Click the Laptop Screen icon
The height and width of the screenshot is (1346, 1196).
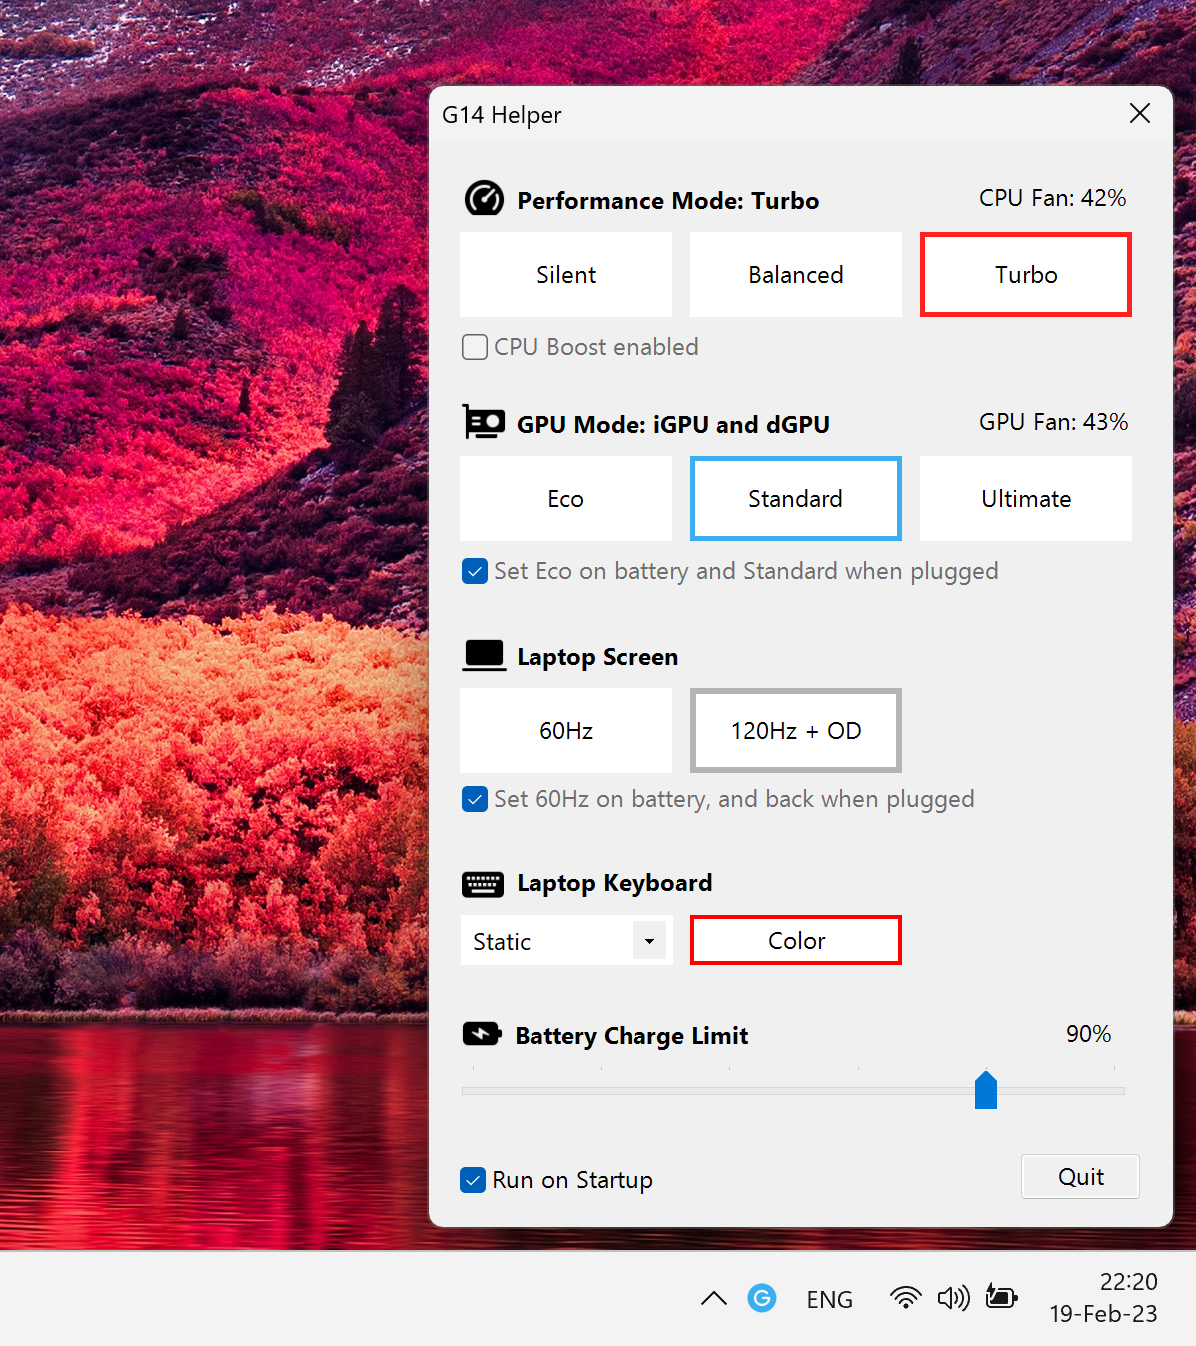point(484,656)
